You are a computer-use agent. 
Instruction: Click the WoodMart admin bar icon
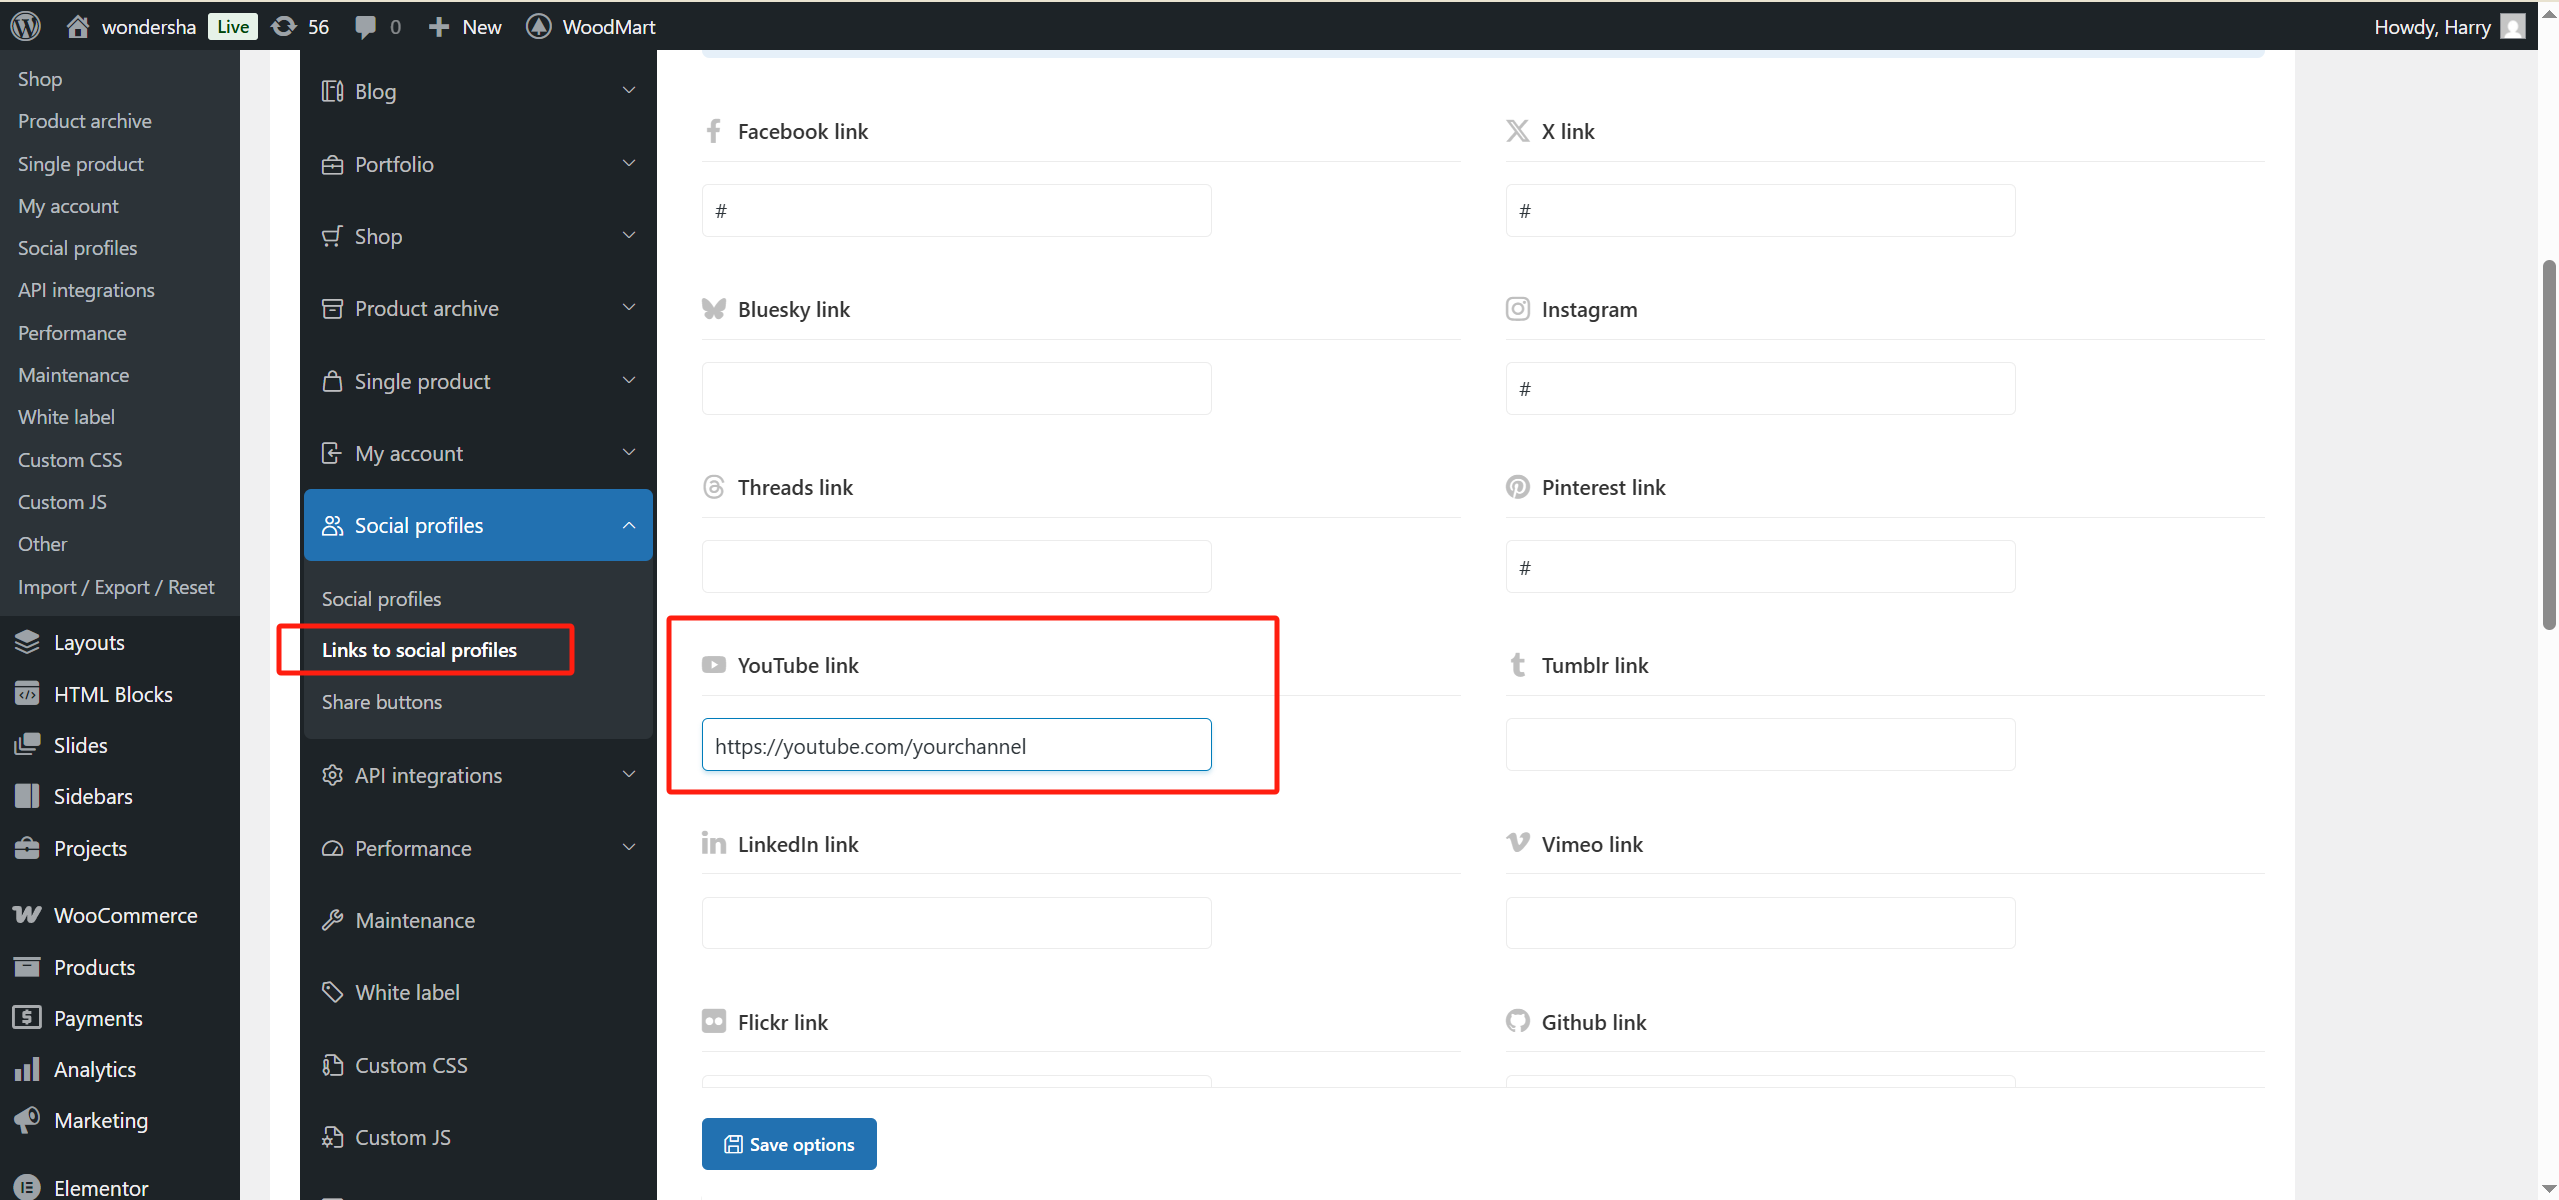pos(538,26)
